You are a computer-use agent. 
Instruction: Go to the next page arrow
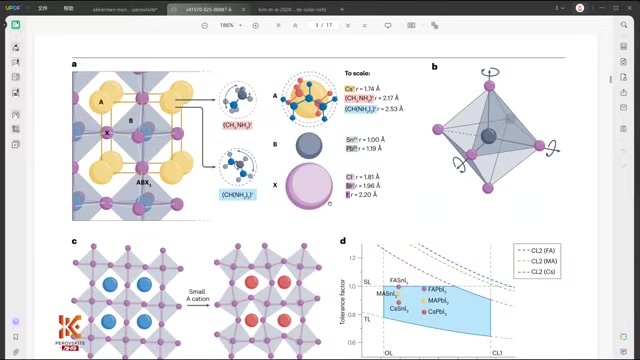click(x=348, y=25)
